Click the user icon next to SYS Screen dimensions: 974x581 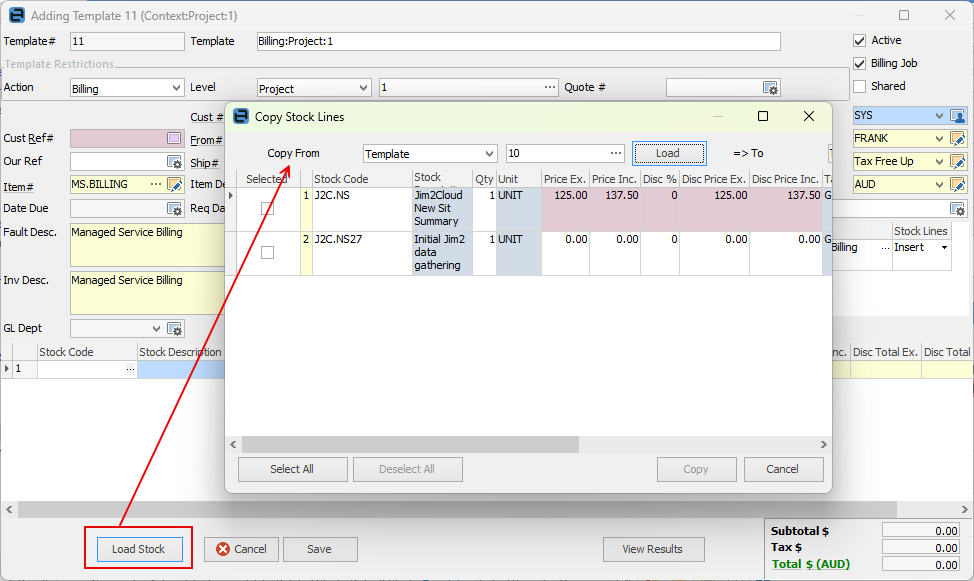point(957,116)
